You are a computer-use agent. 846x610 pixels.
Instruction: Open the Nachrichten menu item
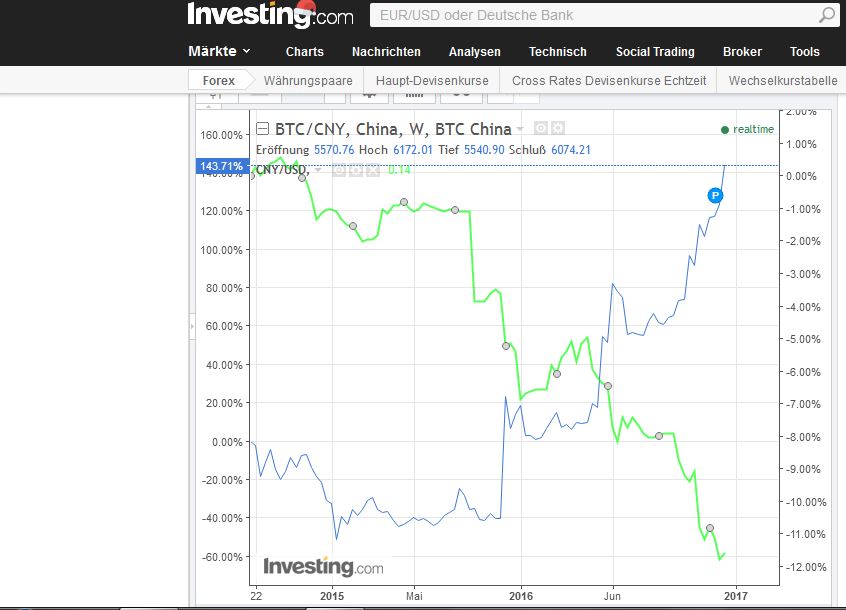[x=386, y=52]
